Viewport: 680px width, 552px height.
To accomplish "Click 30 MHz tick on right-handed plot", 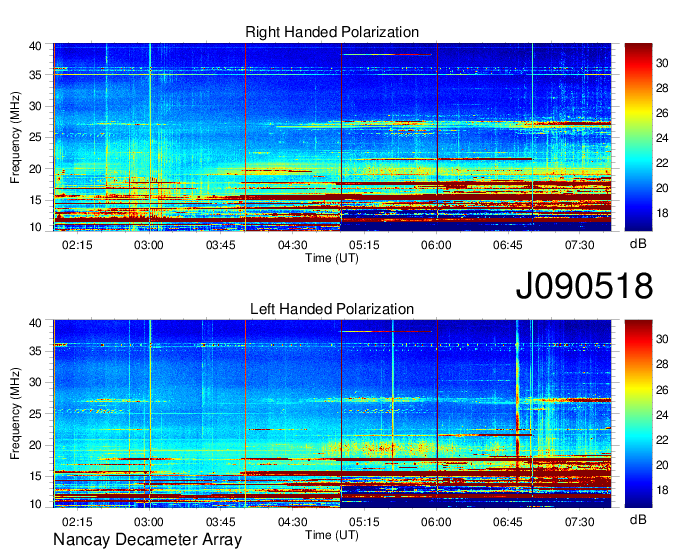I will pyautogui.click(x=35, y=106).
